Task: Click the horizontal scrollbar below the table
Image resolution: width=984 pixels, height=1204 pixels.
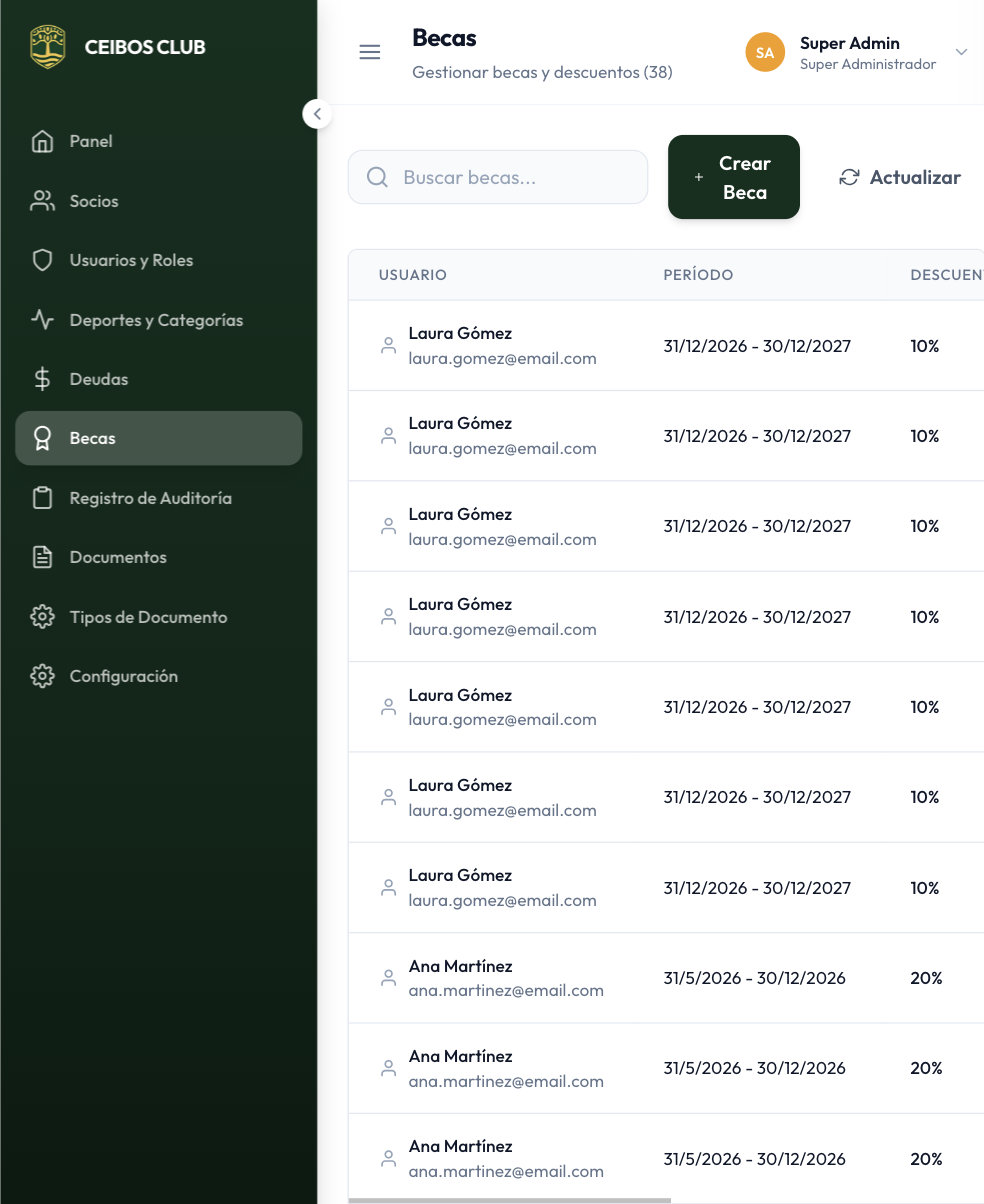Action: click(510, 1199)
